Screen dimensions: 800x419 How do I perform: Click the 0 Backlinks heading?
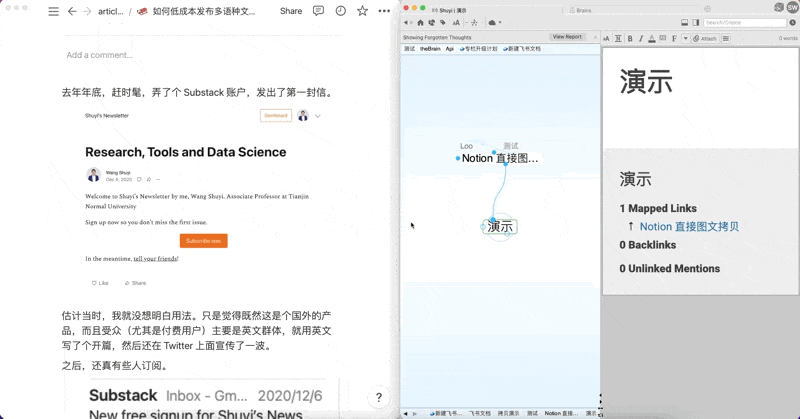coord(647,245)
